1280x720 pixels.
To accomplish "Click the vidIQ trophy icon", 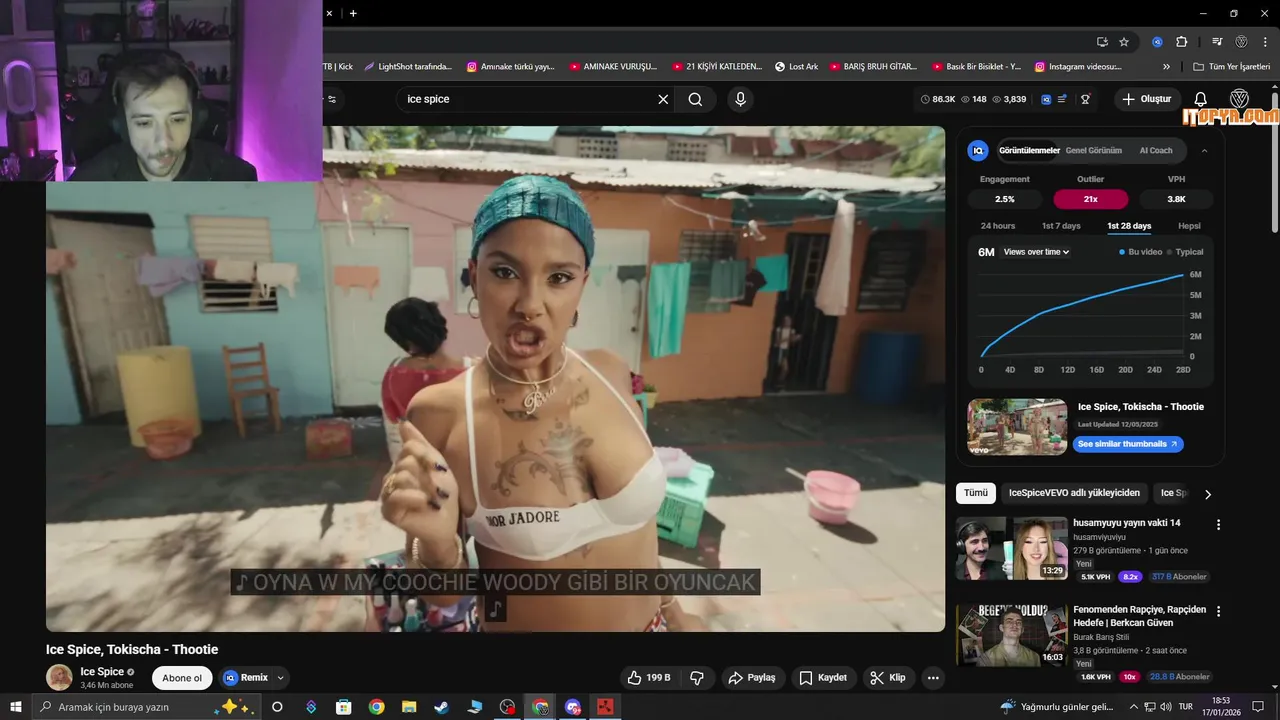I will (1085, 99).
